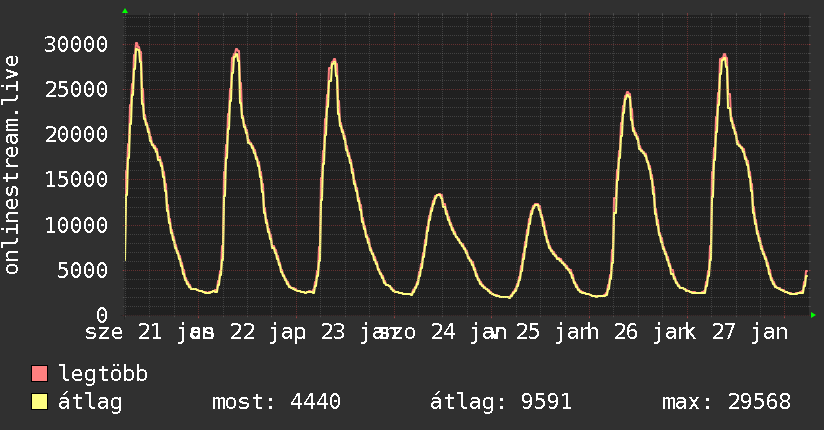Click the 20000 y-axis label
The image size is (824, 430).
76,135
